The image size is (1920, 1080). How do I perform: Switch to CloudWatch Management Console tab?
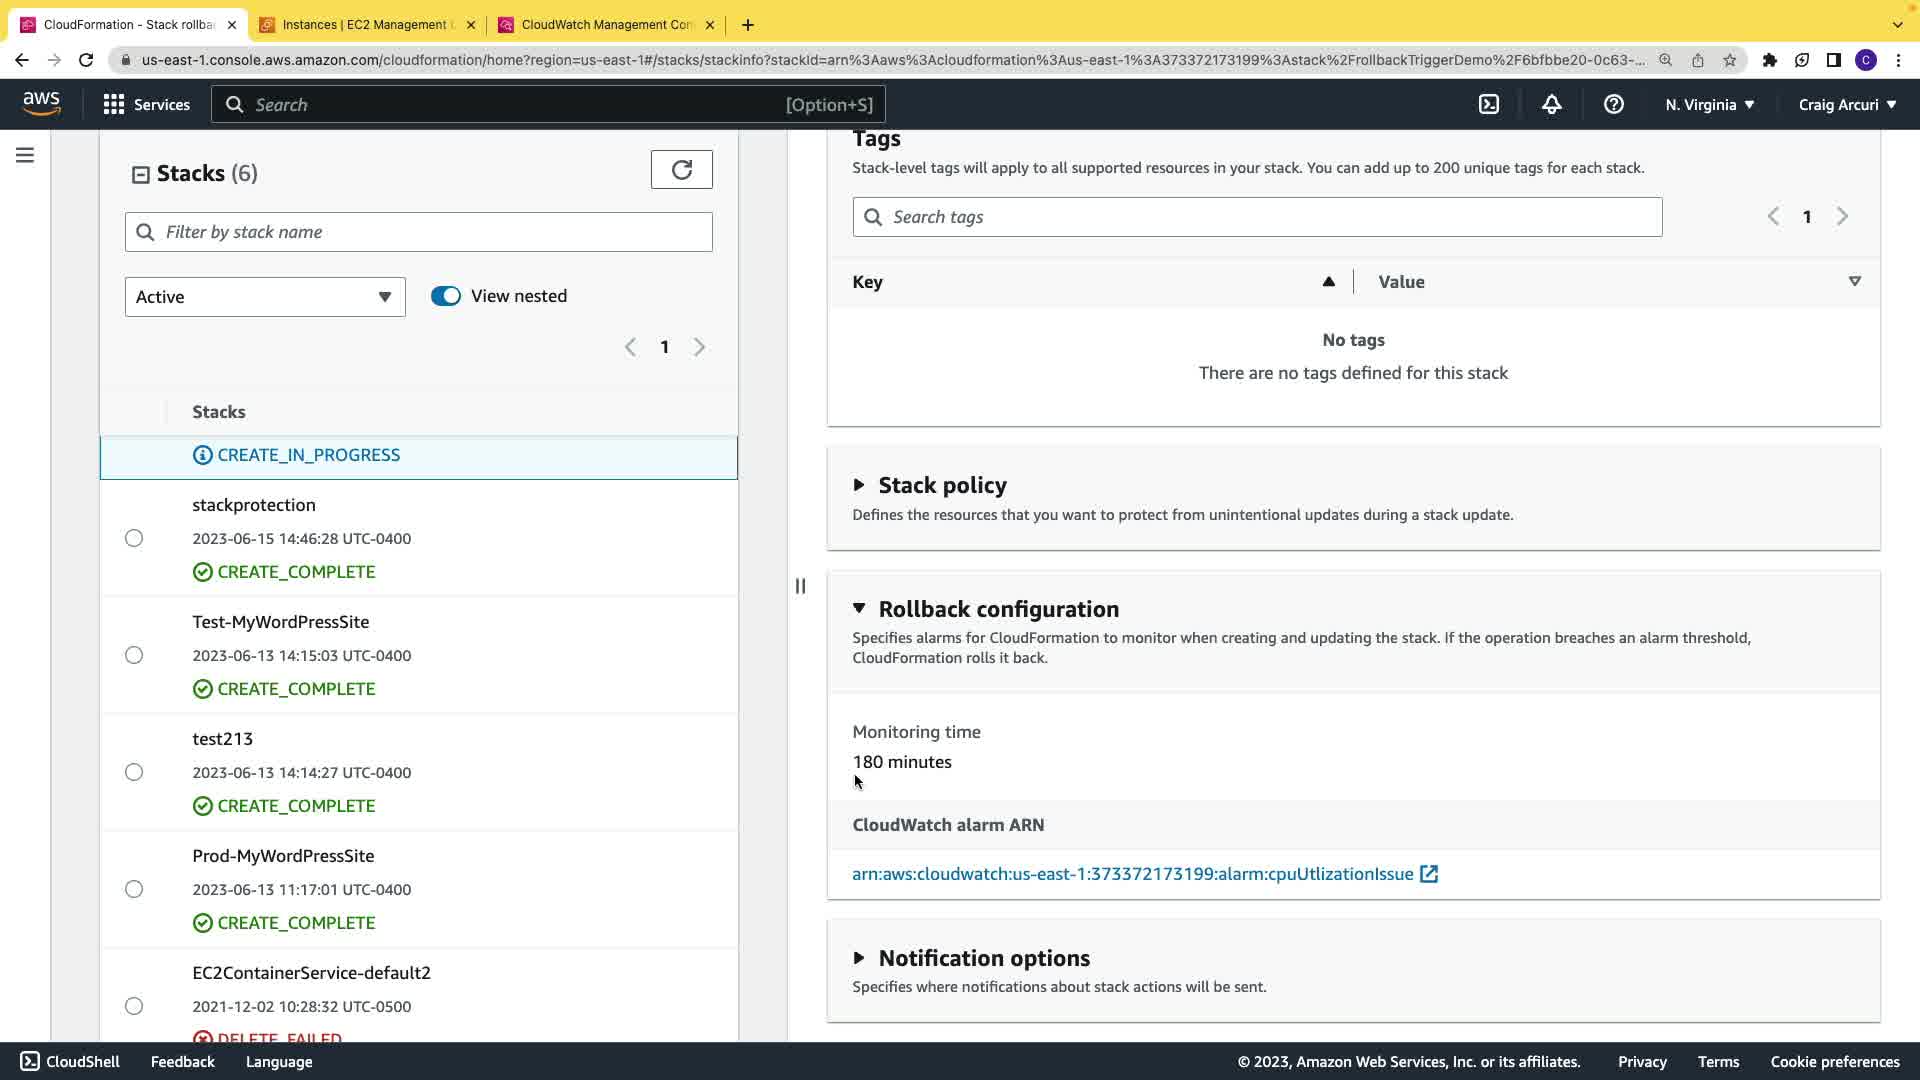tap(606, 24)
